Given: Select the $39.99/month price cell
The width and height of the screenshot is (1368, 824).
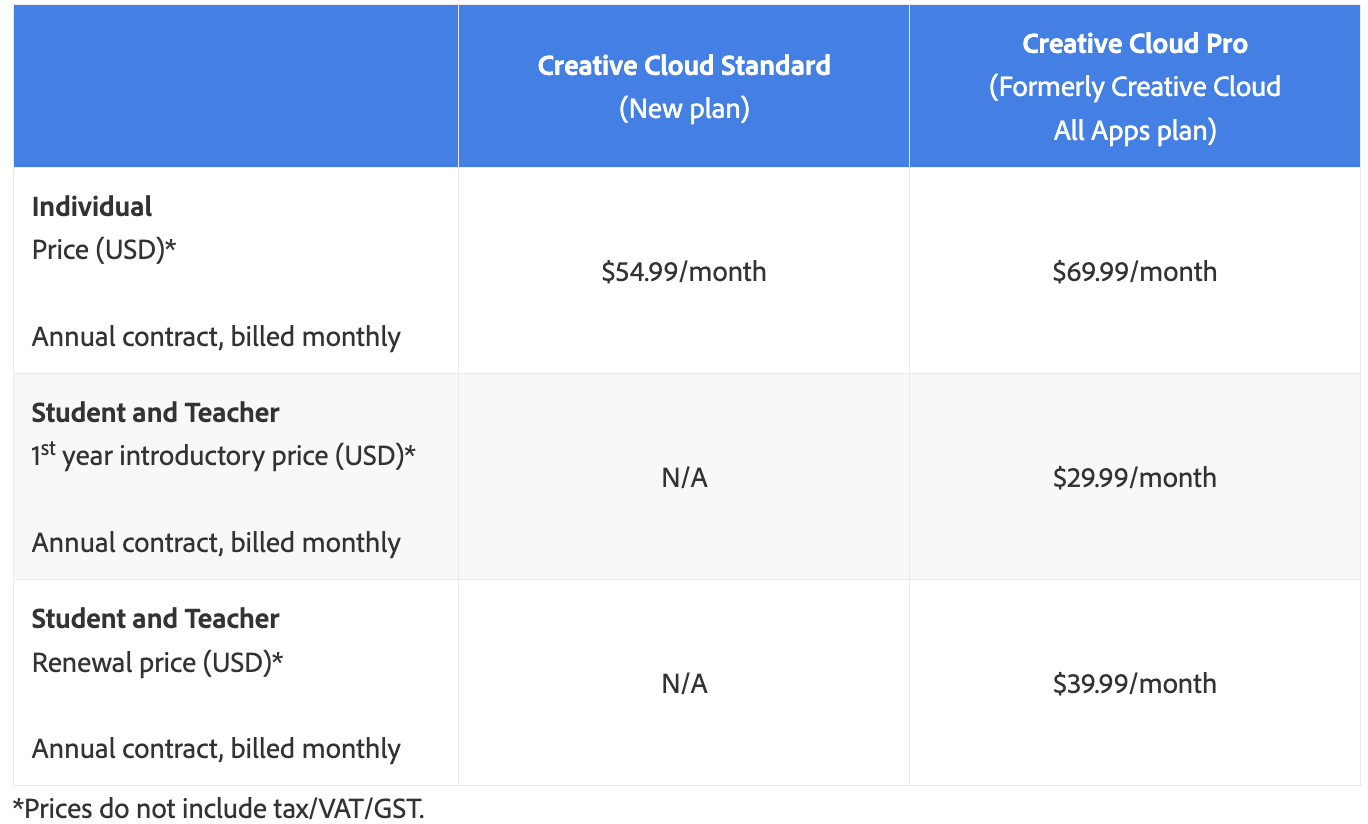Looking at the screenshot, I should (x=1135, y=684).
